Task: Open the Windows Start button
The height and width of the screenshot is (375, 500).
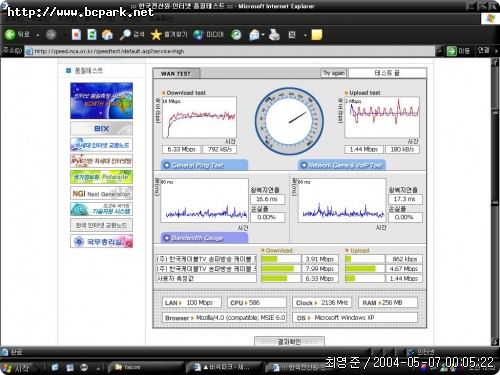Action: (17, 368)
